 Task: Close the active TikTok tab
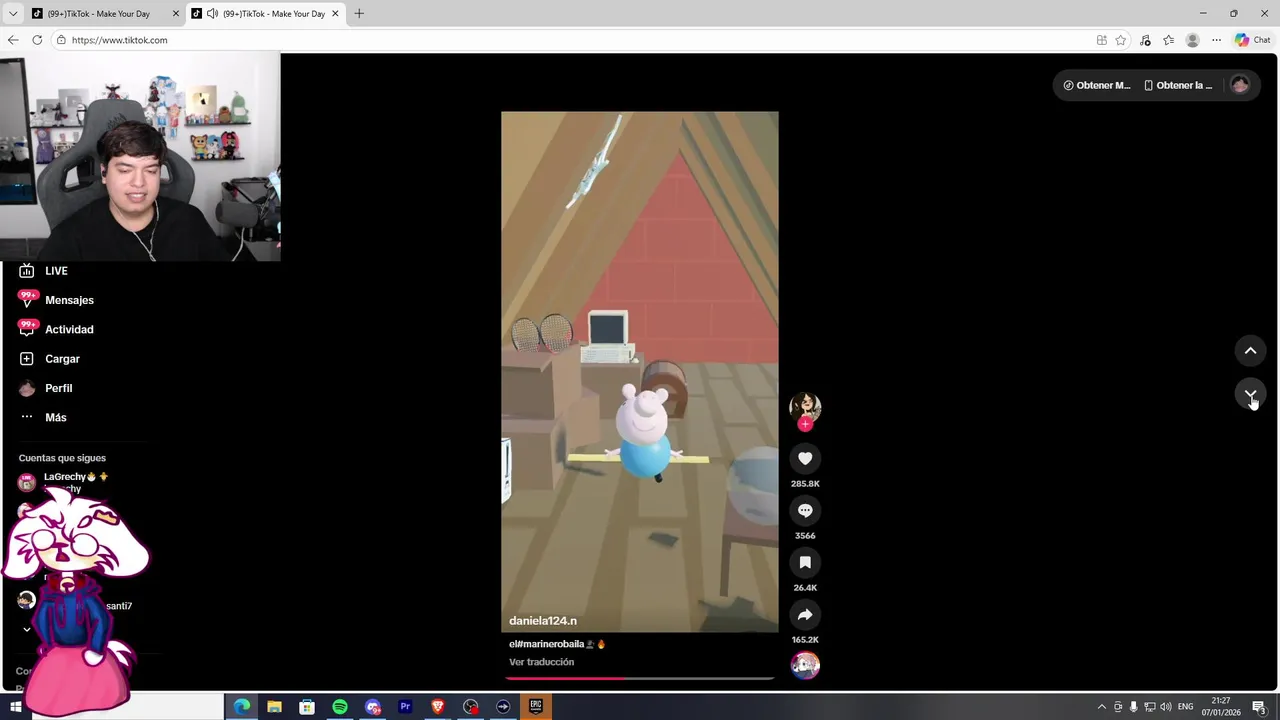pyautogui.click(x=335, y=14)
